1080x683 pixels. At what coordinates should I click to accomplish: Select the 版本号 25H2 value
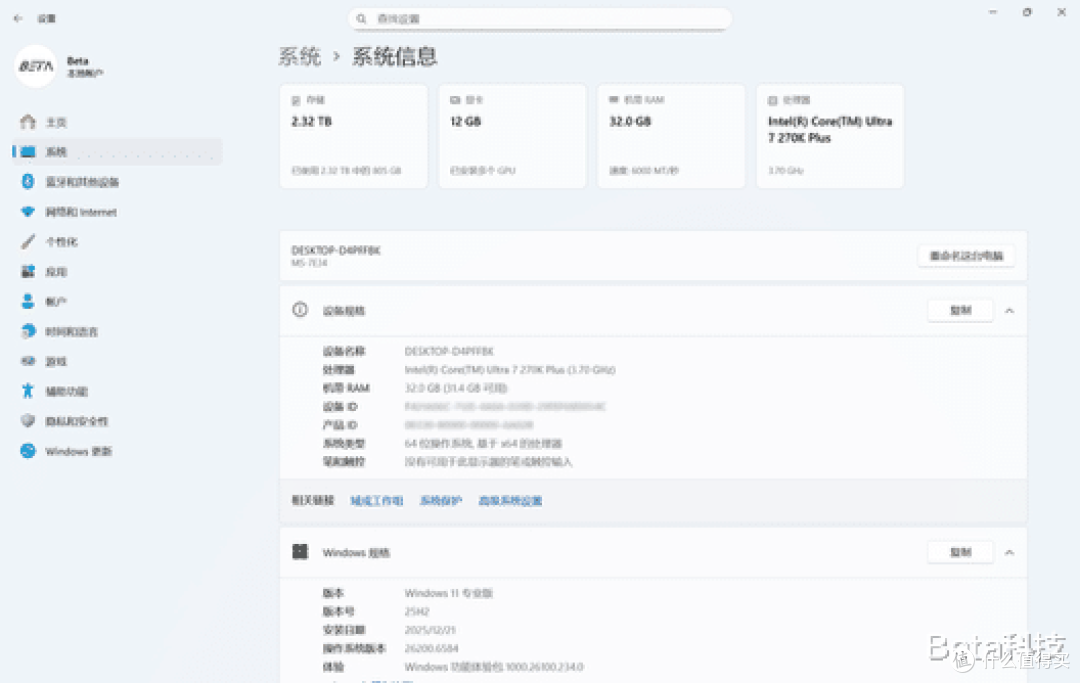[x=417, y=611]
